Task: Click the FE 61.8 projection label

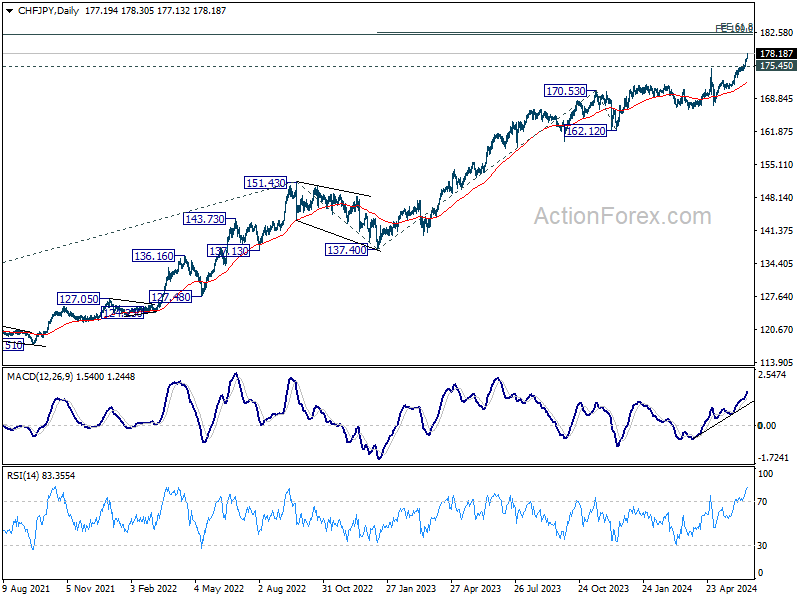Action: pyautogui.click(x=735, y=28)
